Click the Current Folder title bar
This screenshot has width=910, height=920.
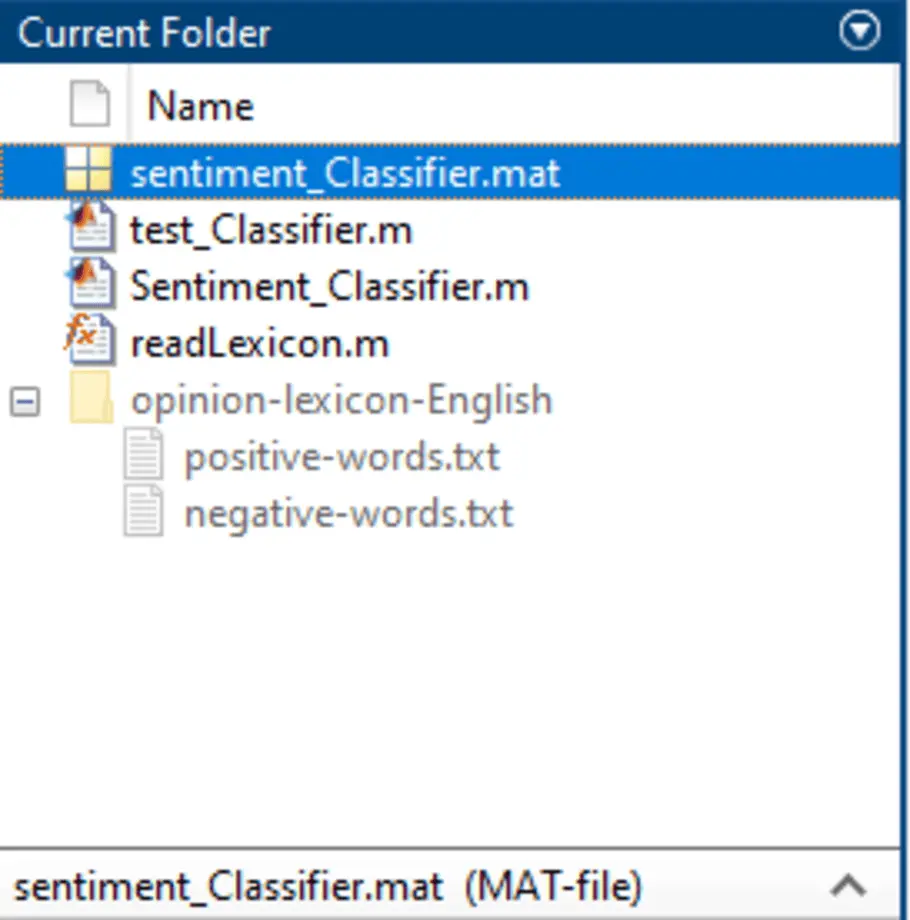(143, 31)
